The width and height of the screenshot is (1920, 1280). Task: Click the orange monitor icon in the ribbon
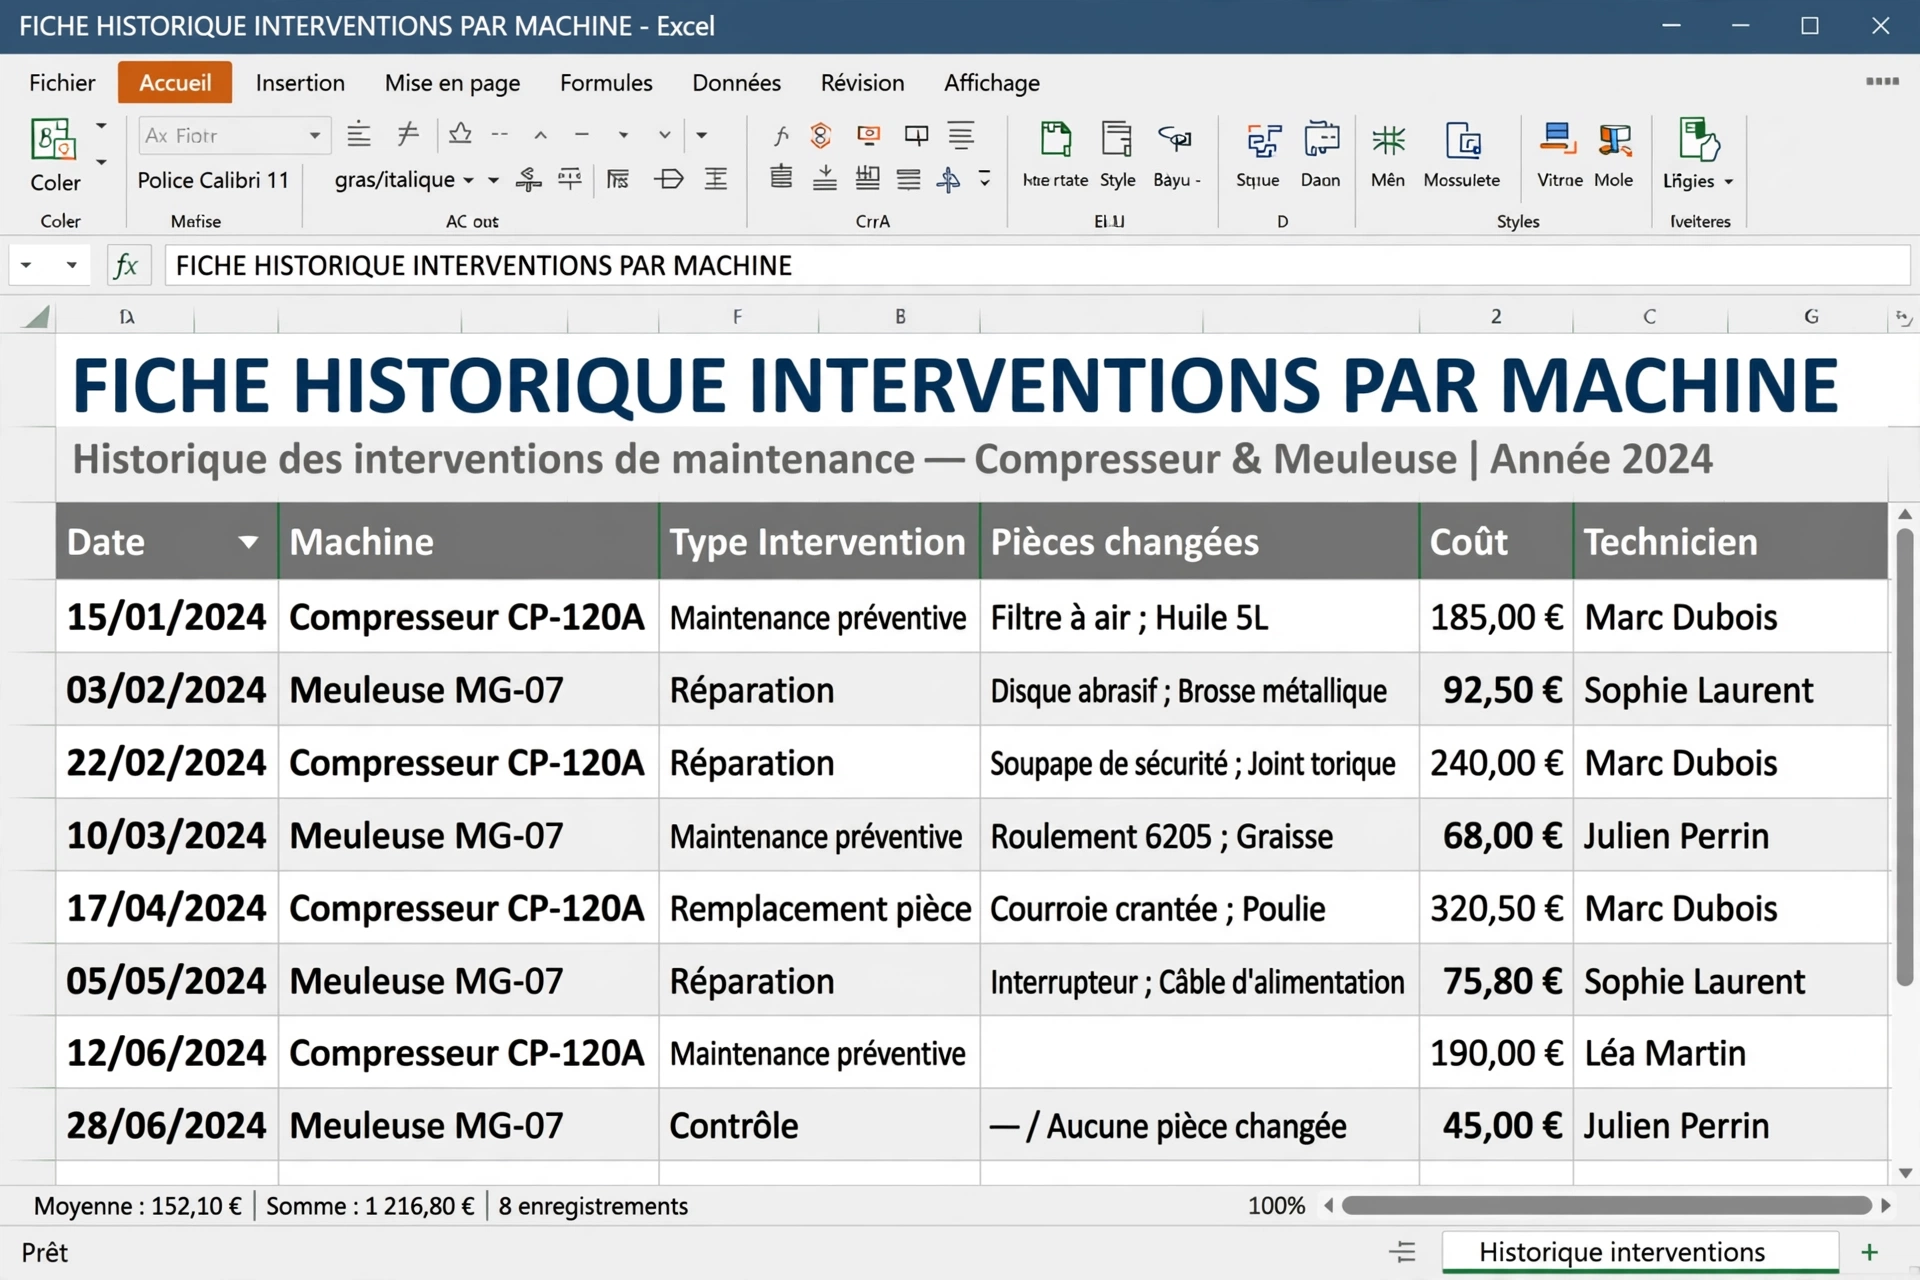[869, 134]
